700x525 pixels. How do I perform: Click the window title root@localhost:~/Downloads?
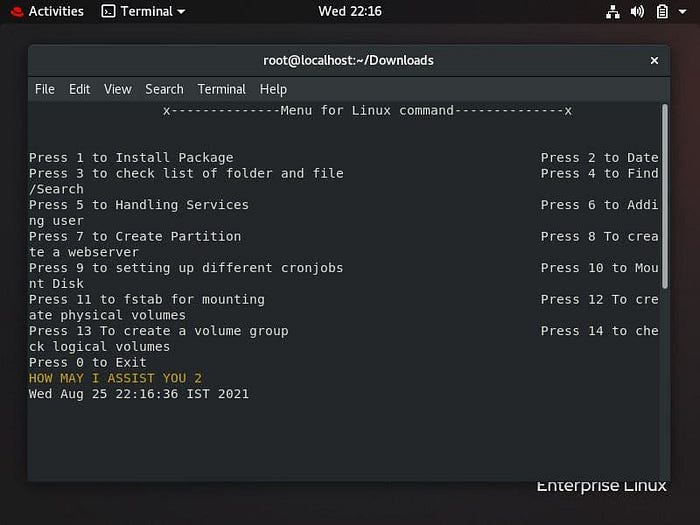click(x=348, y=60)
